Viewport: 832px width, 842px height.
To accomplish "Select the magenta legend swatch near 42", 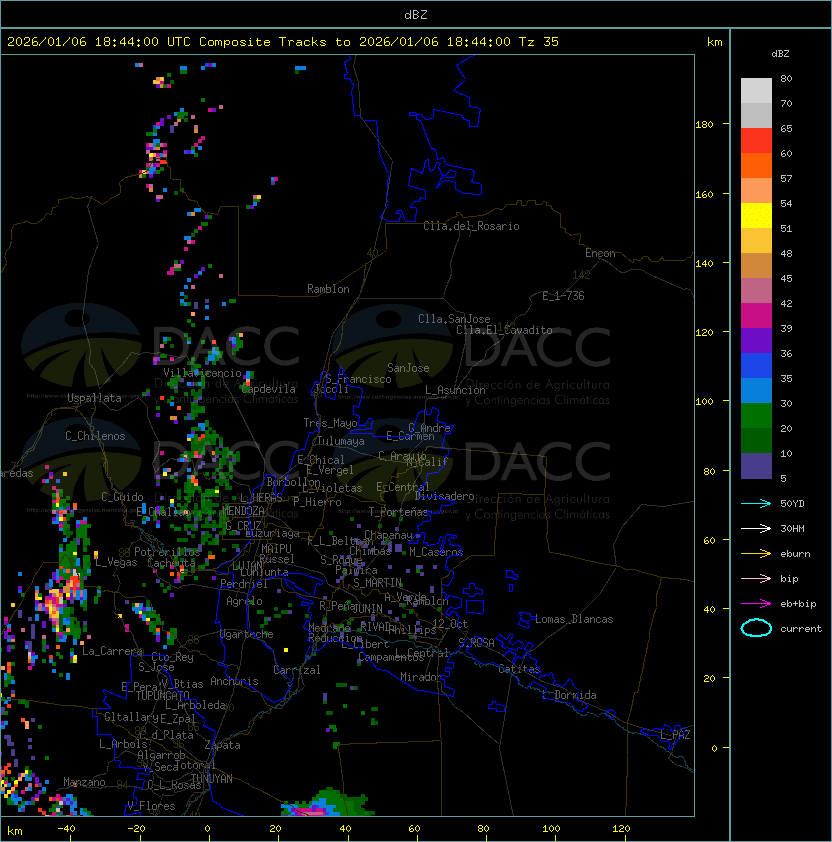I will point(756,316).
